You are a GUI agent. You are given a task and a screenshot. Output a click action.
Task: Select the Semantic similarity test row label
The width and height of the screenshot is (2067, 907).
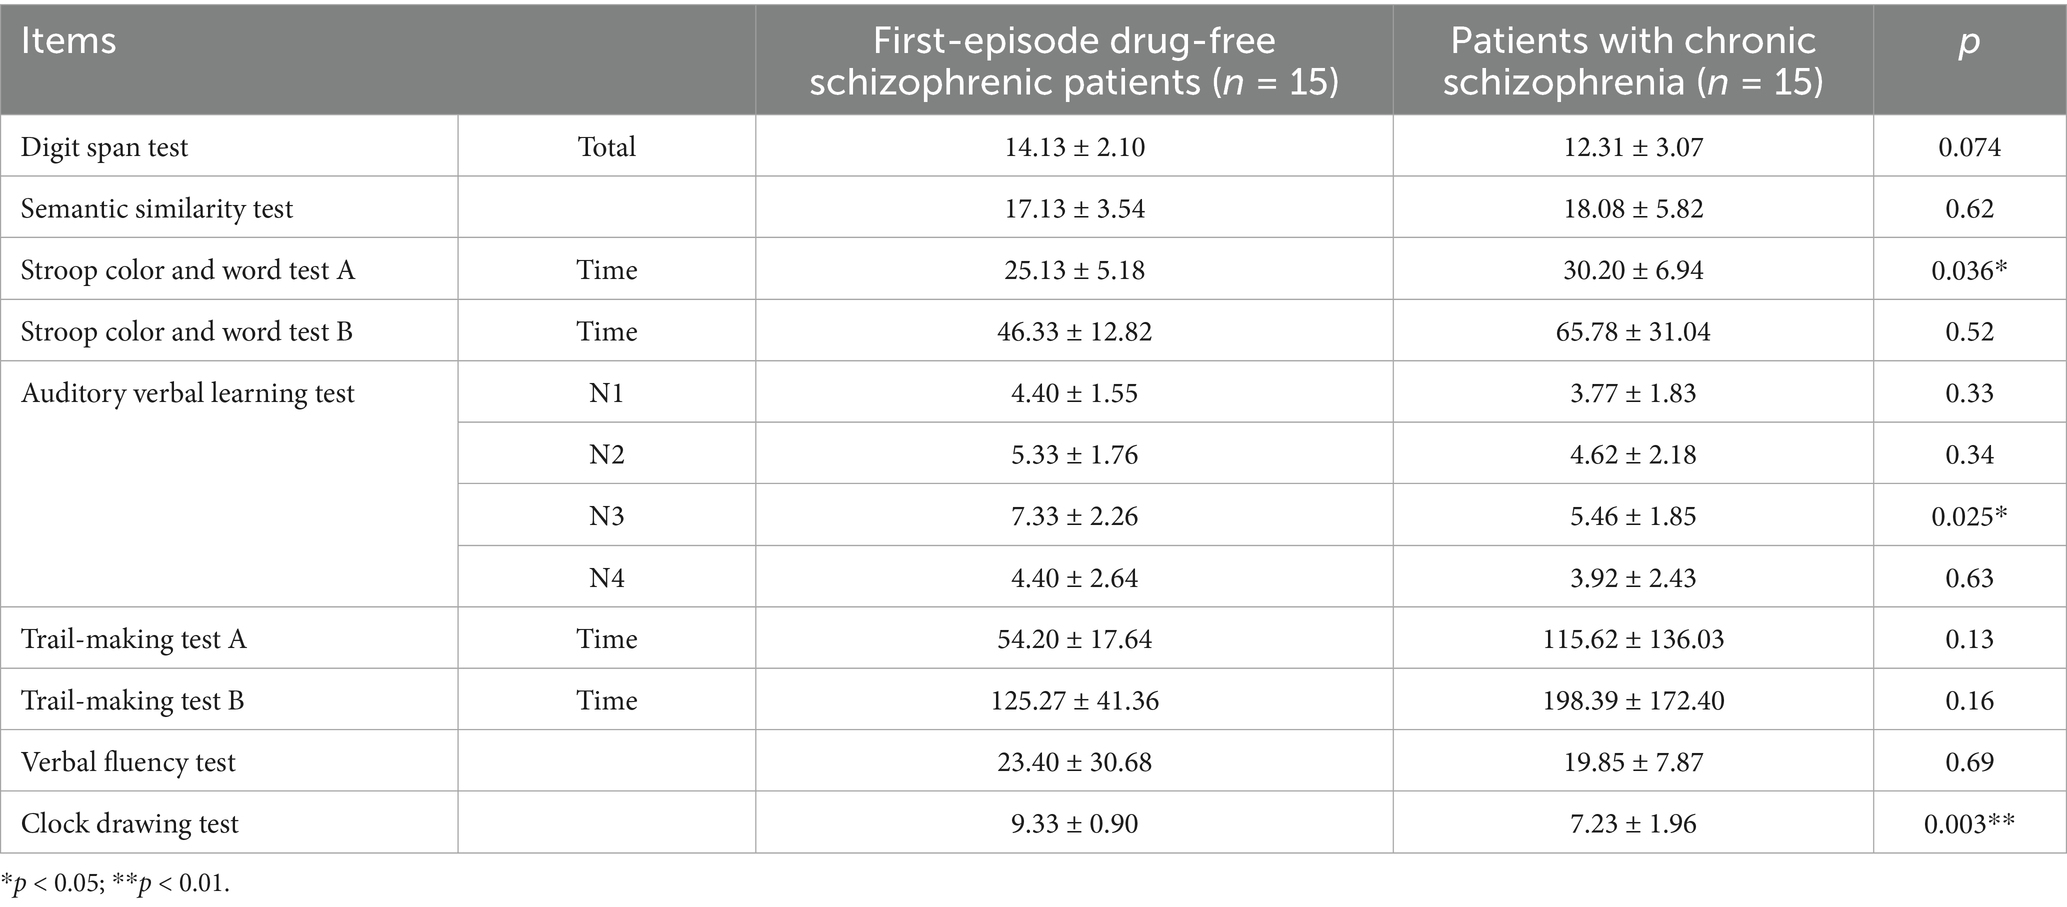(x=157, y=209)
